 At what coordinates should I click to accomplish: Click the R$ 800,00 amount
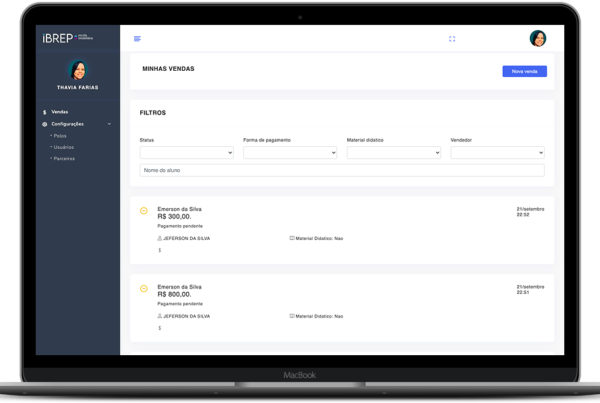[174, 294]
